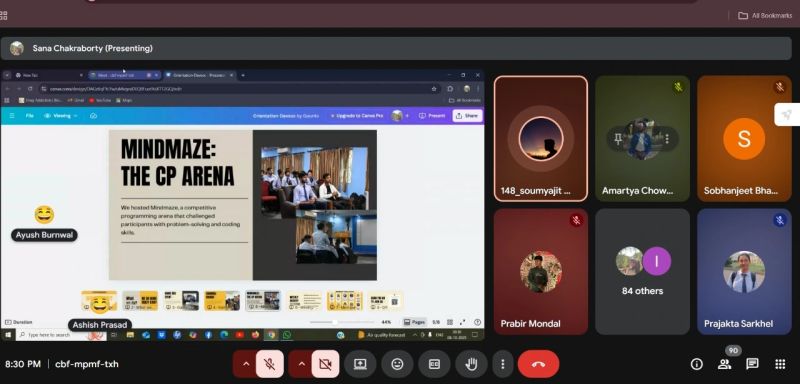Image resolution: width=800 pixels, height=384 pixels.
Task: Open the Maps bookmark
Action: [x=123, y=100]
